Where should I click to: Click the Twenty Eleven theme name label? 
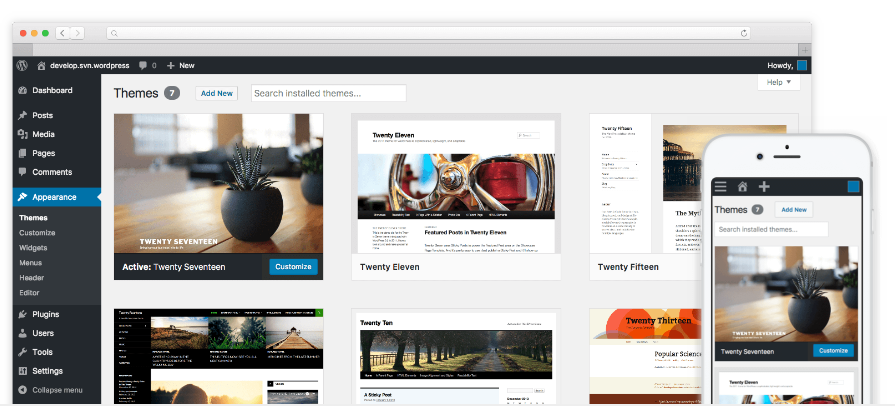390,267
